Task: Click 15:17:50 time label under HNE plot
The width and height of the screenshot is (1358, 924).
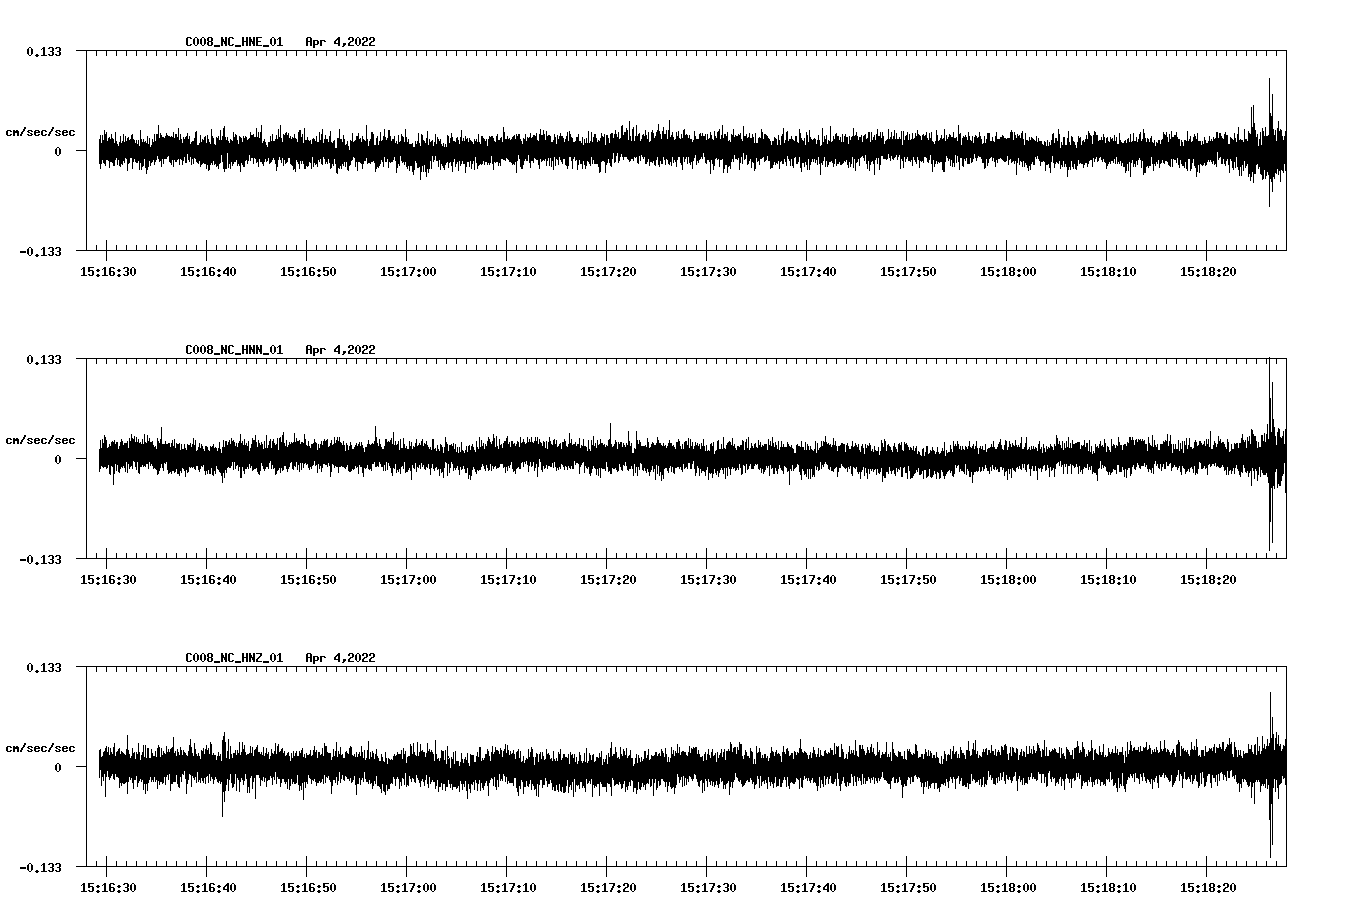Action: [x=908, y=272]
